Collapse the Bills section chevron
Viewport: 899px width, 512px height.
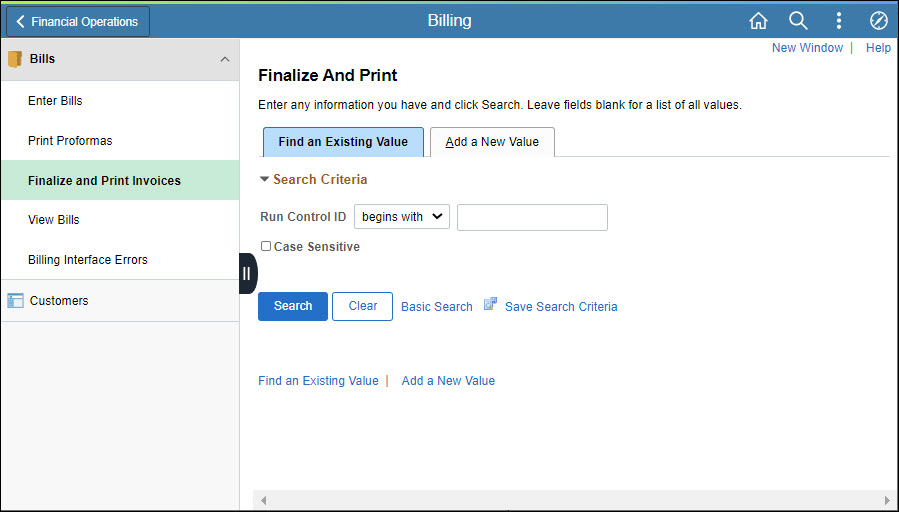[224, 60]
